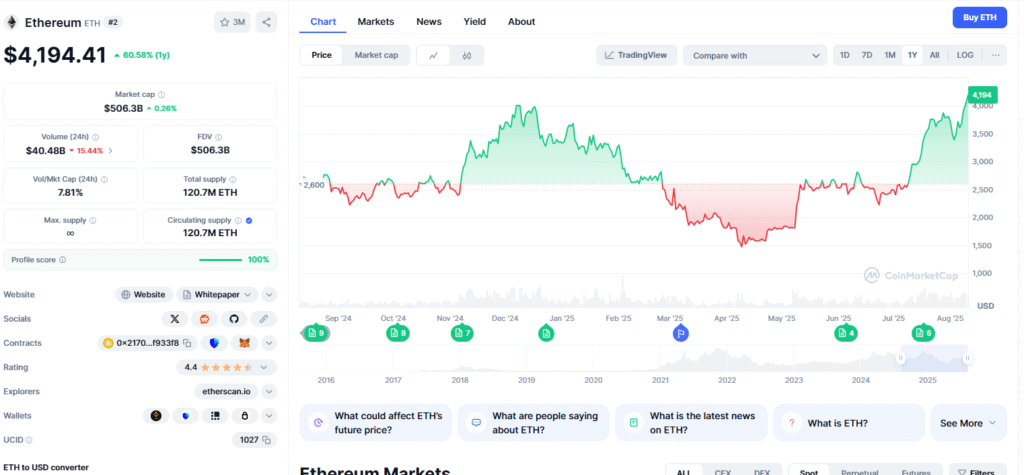This screenshot has width=1024, height=475.
Task: Open the Reddit social link
Action: coord(204,319)
